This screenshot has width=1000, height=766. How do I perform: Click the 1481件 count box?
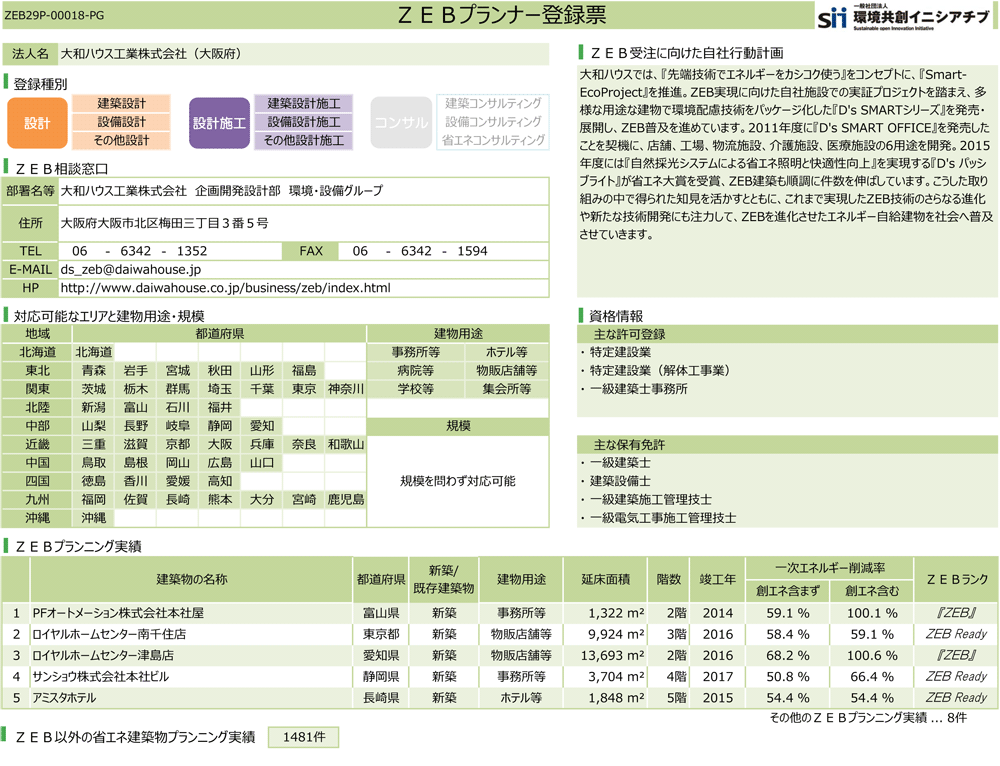pos(304,737)
